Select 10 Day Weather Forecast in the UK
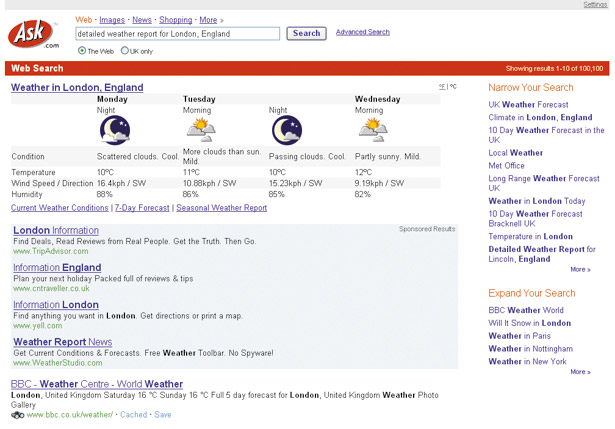Screen dimensions: 615x429 [x=546, y=135]
